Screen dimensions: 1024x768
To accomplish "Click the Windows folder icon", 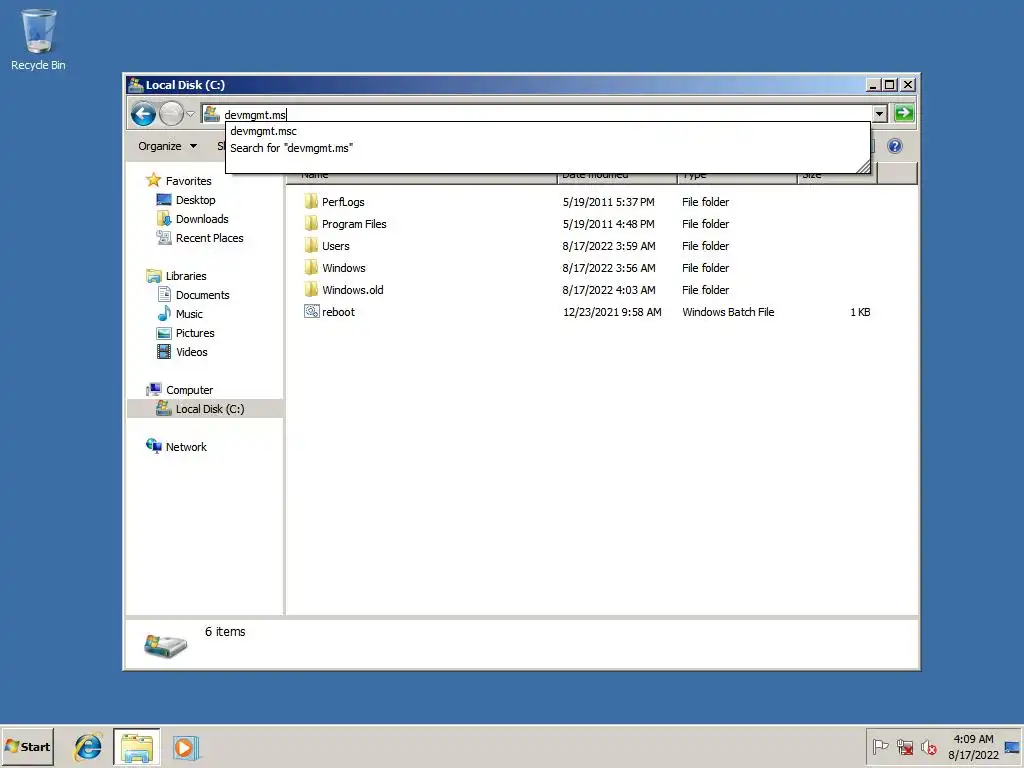I will click(x=311, y=267).
